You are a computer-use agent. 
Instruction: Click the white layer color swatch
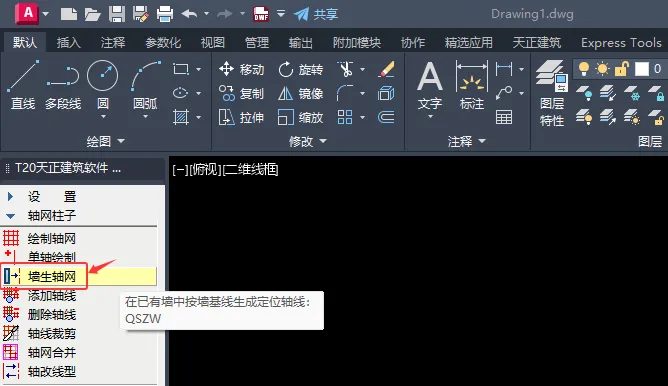click(x=642, y=69)
